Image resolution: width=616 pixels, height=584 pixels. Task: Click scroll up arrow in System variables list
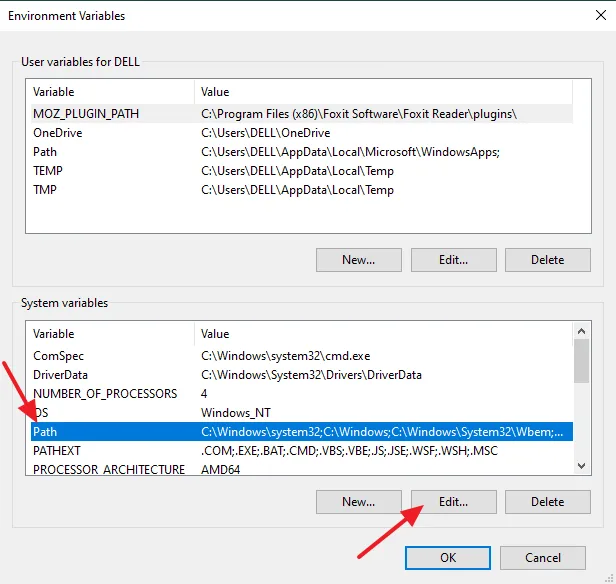(581, 331)
